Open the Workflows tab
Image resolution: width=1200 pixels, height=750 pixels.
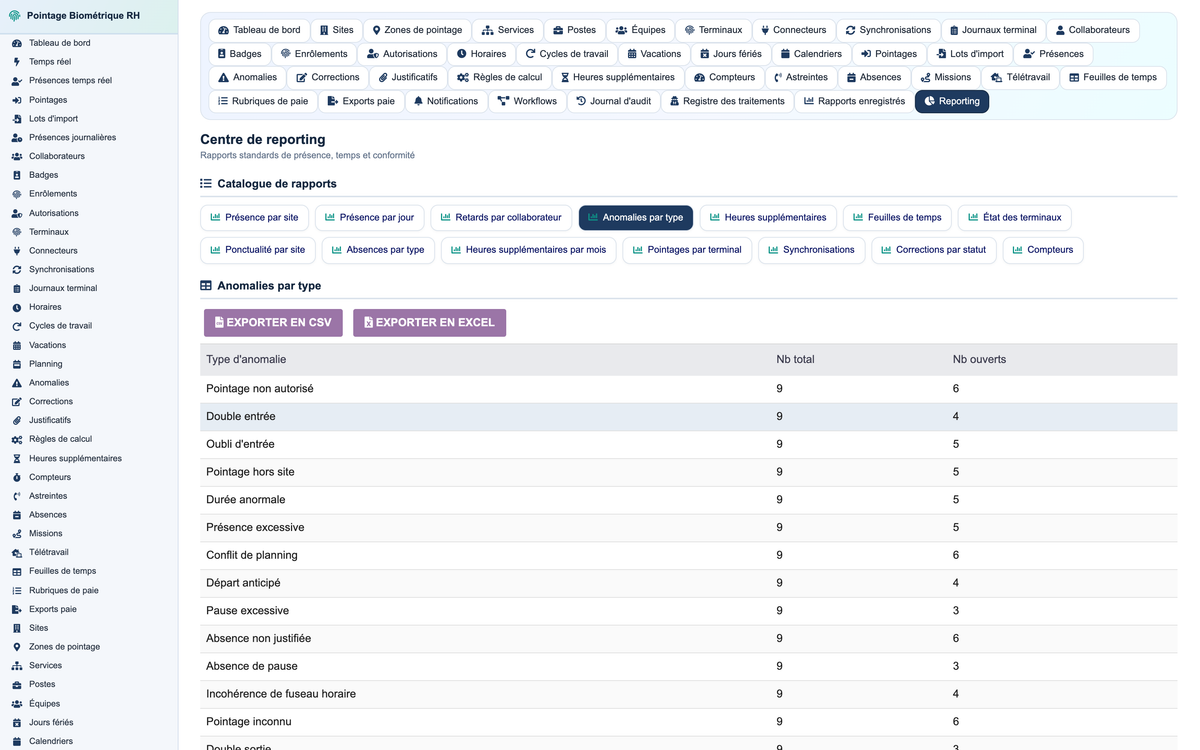tap(527, 101)
